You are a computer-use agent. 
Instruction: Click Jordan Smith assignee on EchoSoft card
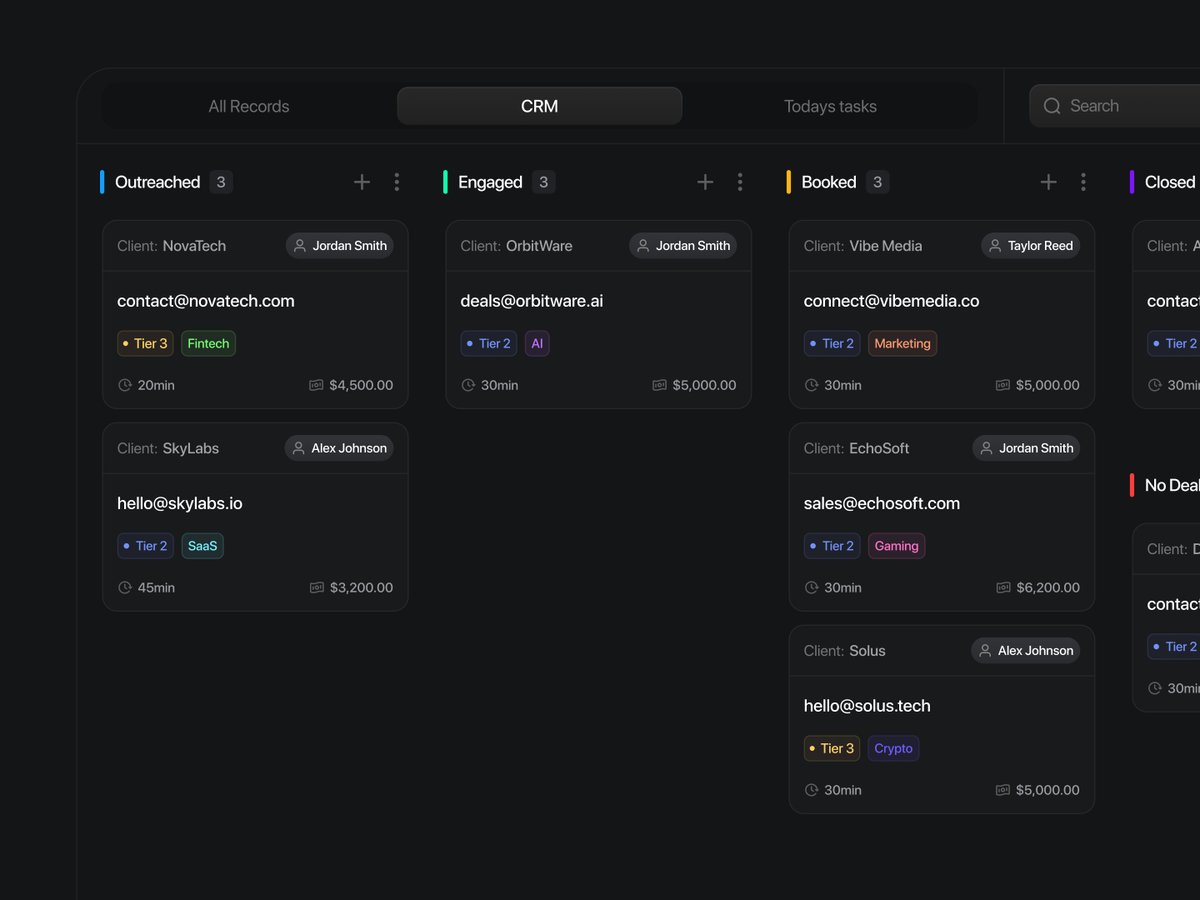(x=1026, y=448)
